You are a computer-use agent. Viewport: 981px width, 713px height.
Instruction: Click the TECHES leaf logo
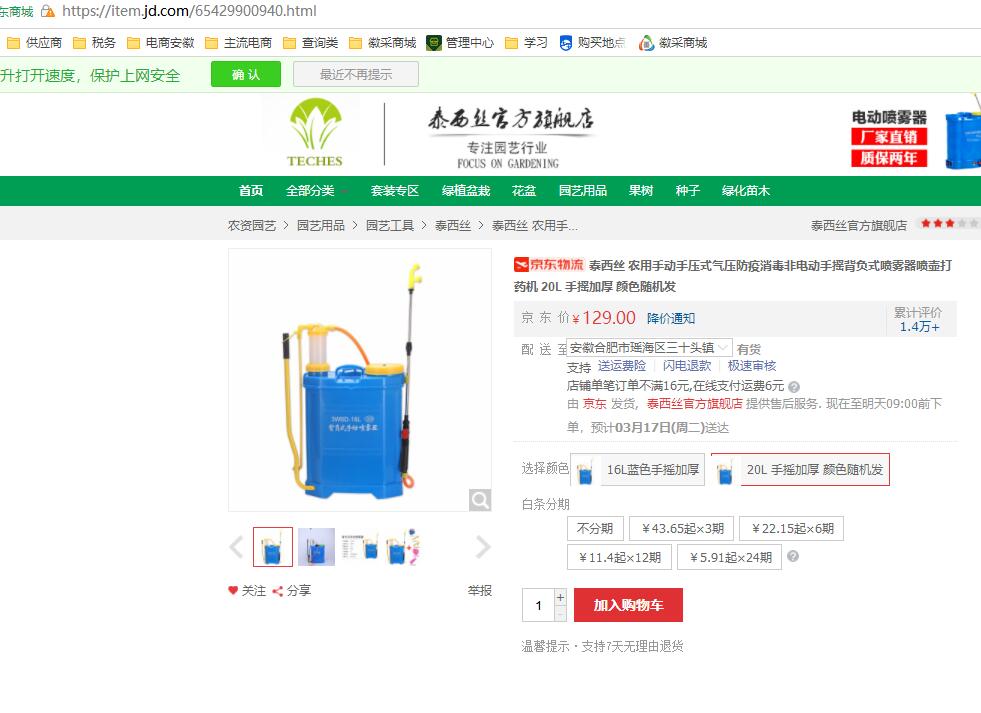click(315, 133)
